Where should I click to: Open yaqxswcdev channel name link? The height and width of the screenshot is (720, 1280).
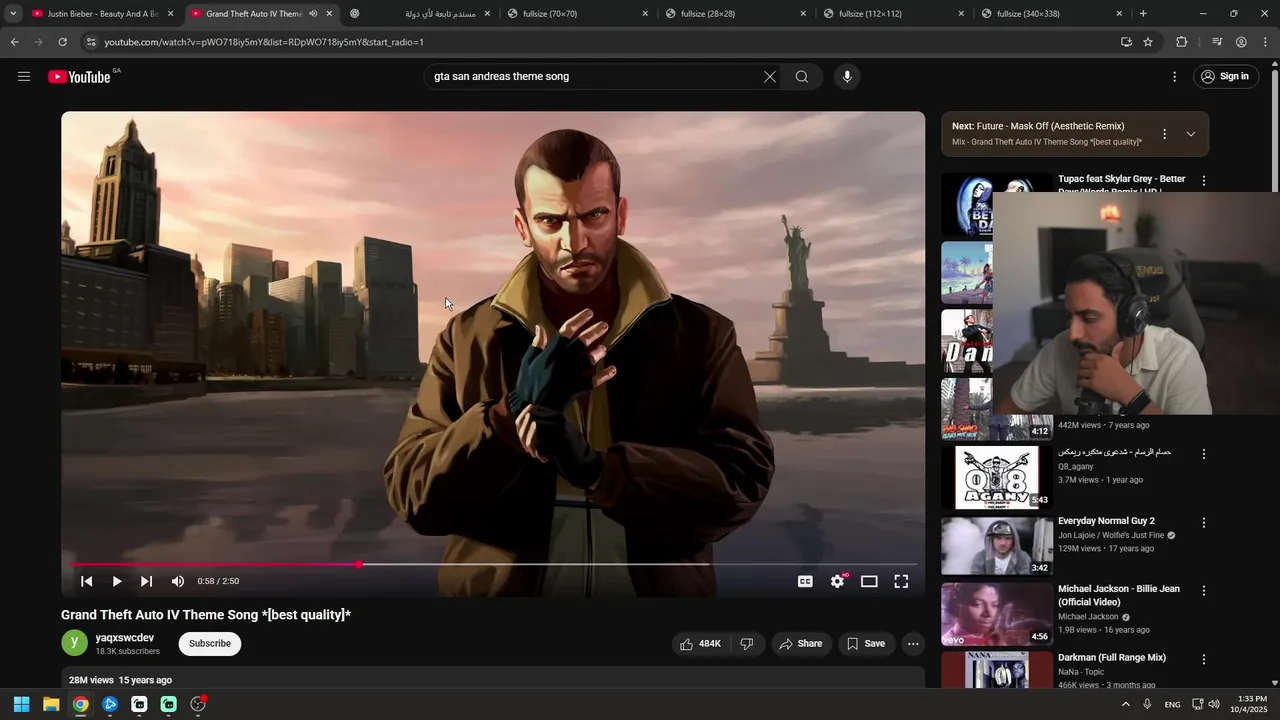click(125, 638)
